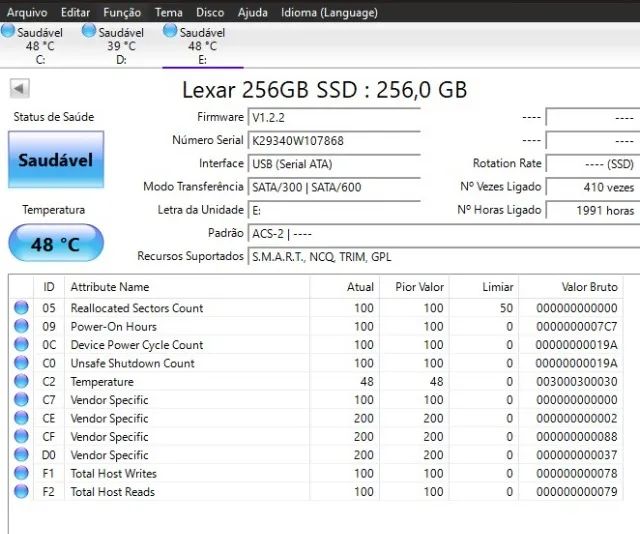Screen dimensions: 640x534
Task: Select the Device Power Cycle Count text
Action: (137, 345)
